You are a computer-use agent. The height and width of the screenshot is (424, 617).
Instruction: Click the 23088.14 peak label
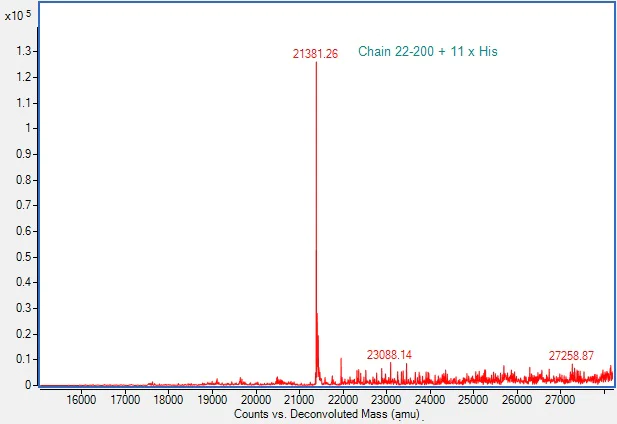pos(389,355)
